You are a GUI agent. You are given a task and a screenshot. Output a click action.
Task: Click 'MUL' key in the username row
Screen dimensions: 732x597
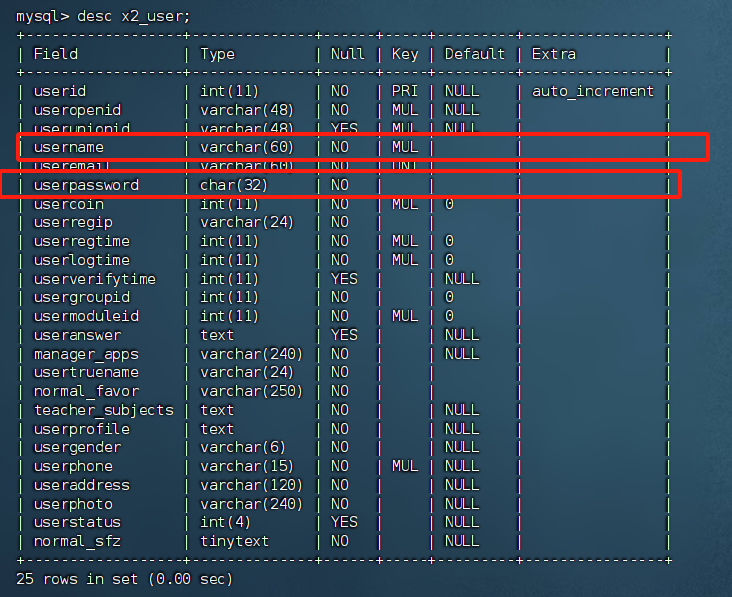point(404,147)
